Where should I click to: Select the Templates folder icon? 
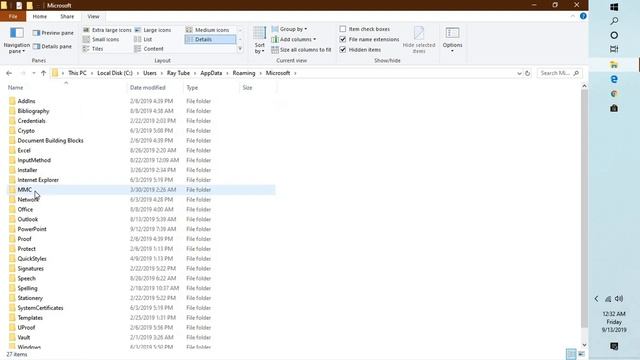click(12, 318)
